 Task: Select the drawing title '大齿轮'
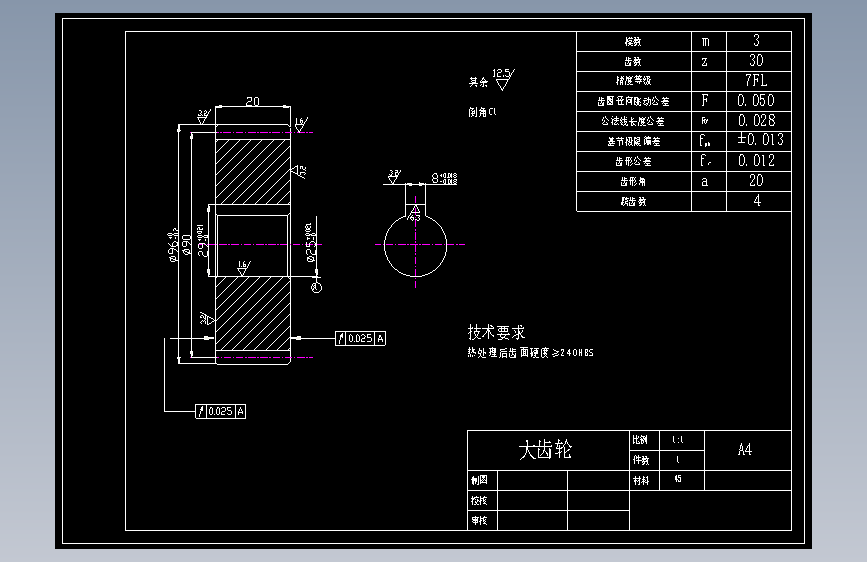[545, 450]
